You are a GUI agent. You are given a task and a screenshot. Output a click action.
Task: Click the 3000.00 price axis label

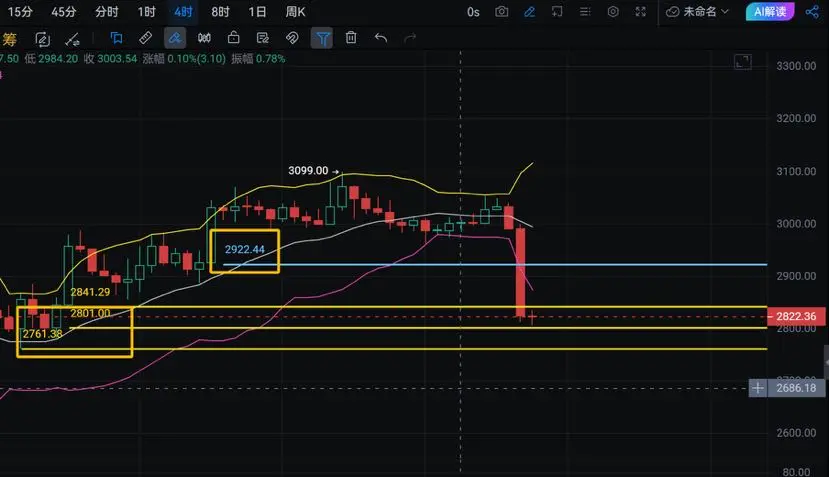pos(796,224)
